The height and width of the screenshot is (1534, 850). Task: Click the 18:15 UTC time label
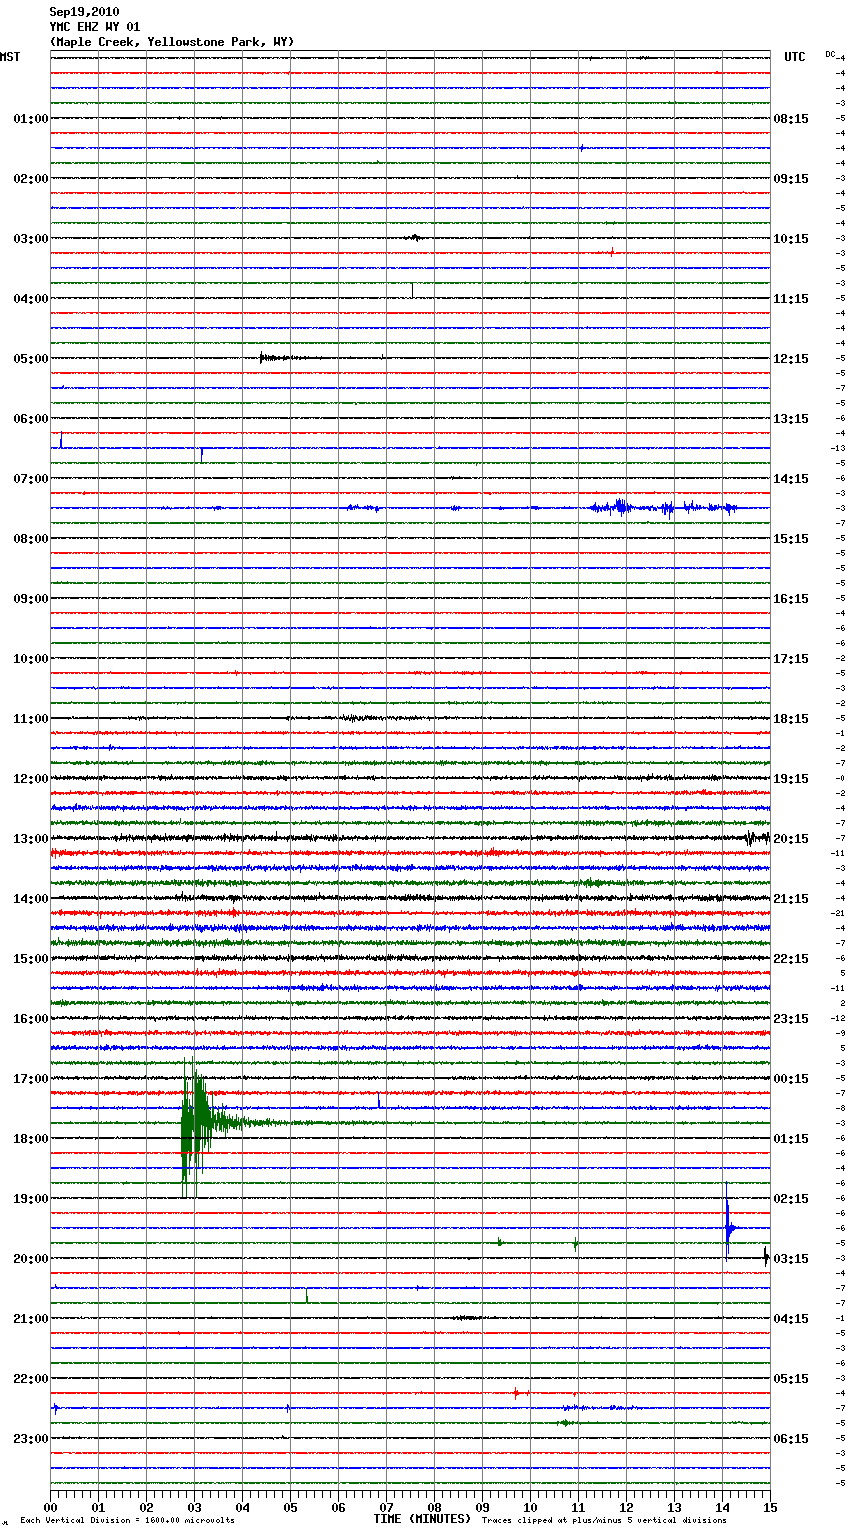point(791,719)
